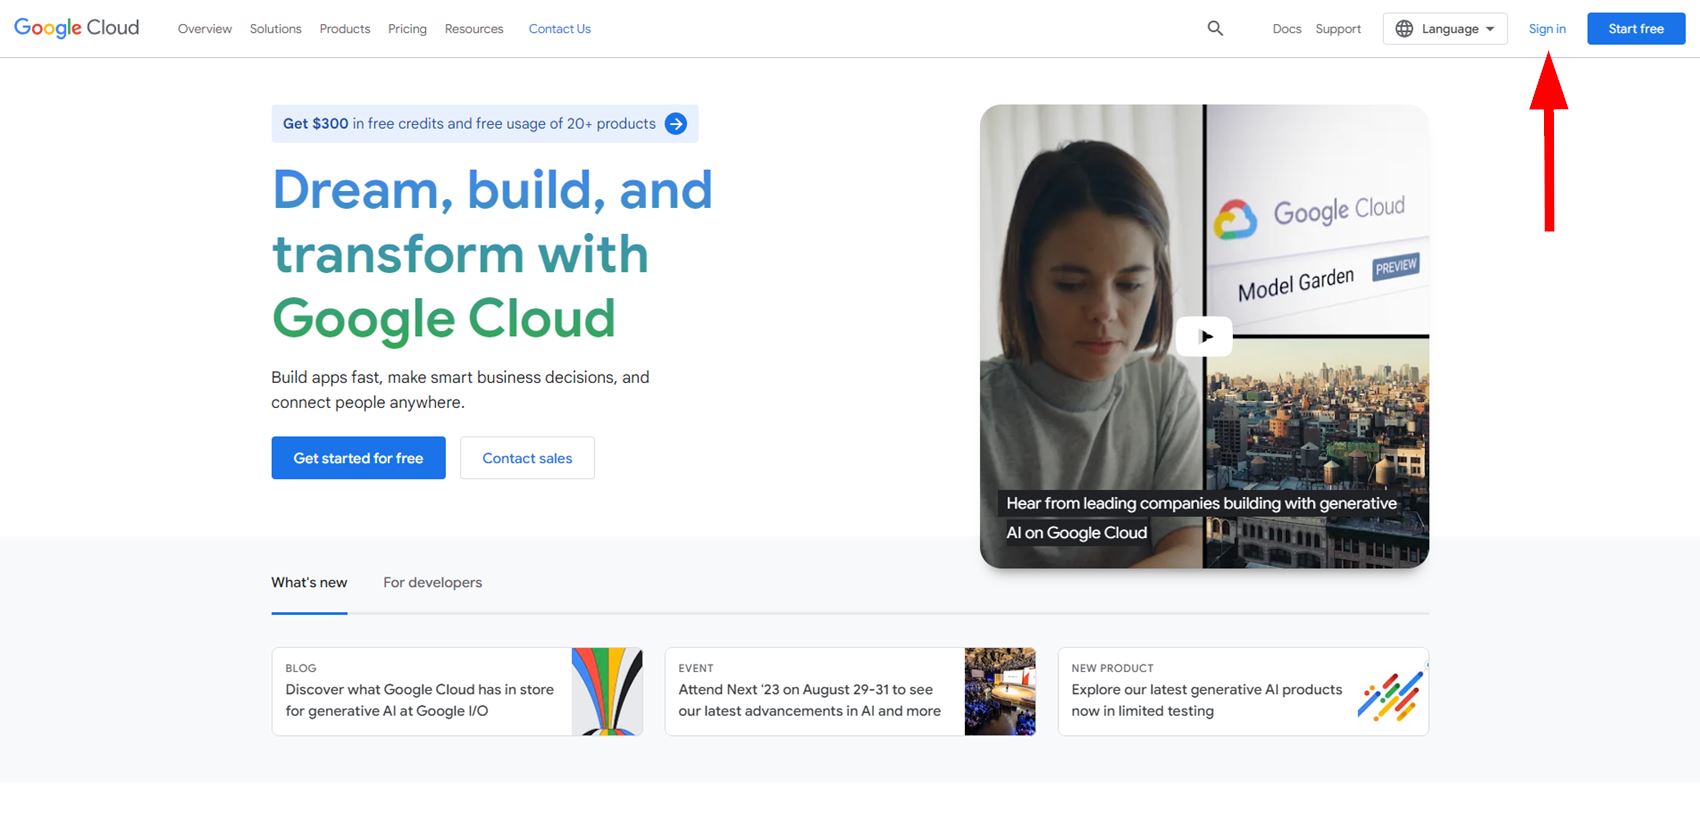Click the globe icon on Language button

pos(1404,29)
